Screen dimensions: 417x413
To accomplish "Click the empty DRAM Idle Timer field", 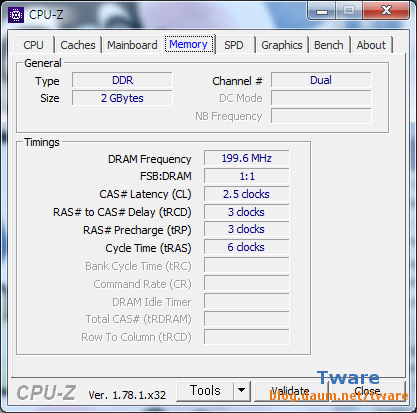I will click(x=247, y=301).
